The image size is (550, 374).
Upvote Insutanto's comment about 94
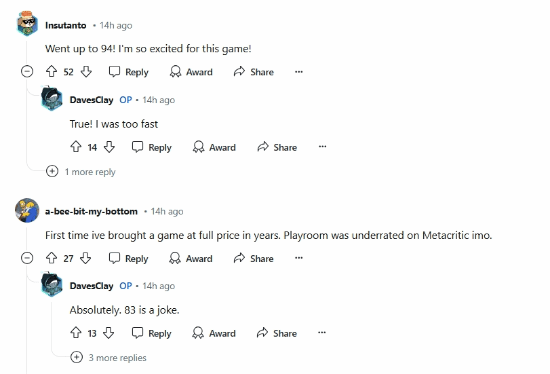point(52,72)
